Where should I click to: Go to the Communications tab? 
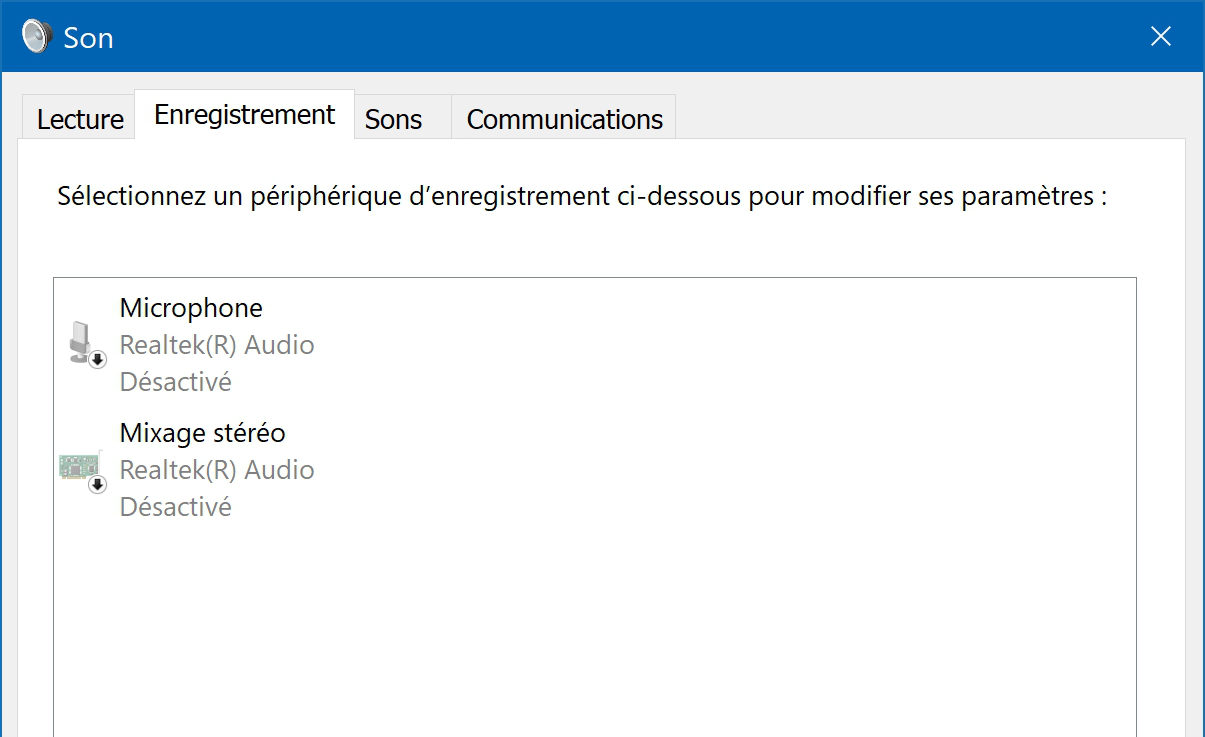tap(564, 118)
